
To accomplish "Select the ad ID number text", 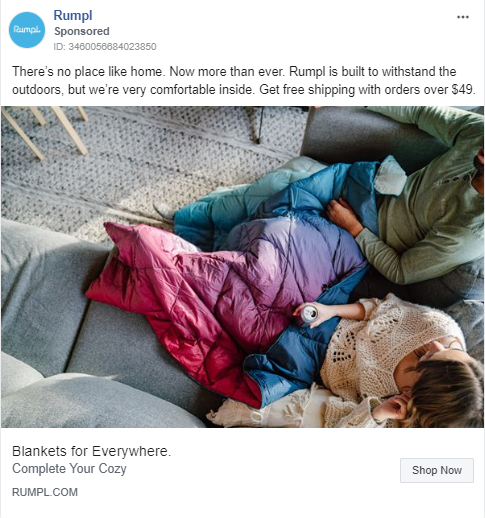I will point(105,47).
